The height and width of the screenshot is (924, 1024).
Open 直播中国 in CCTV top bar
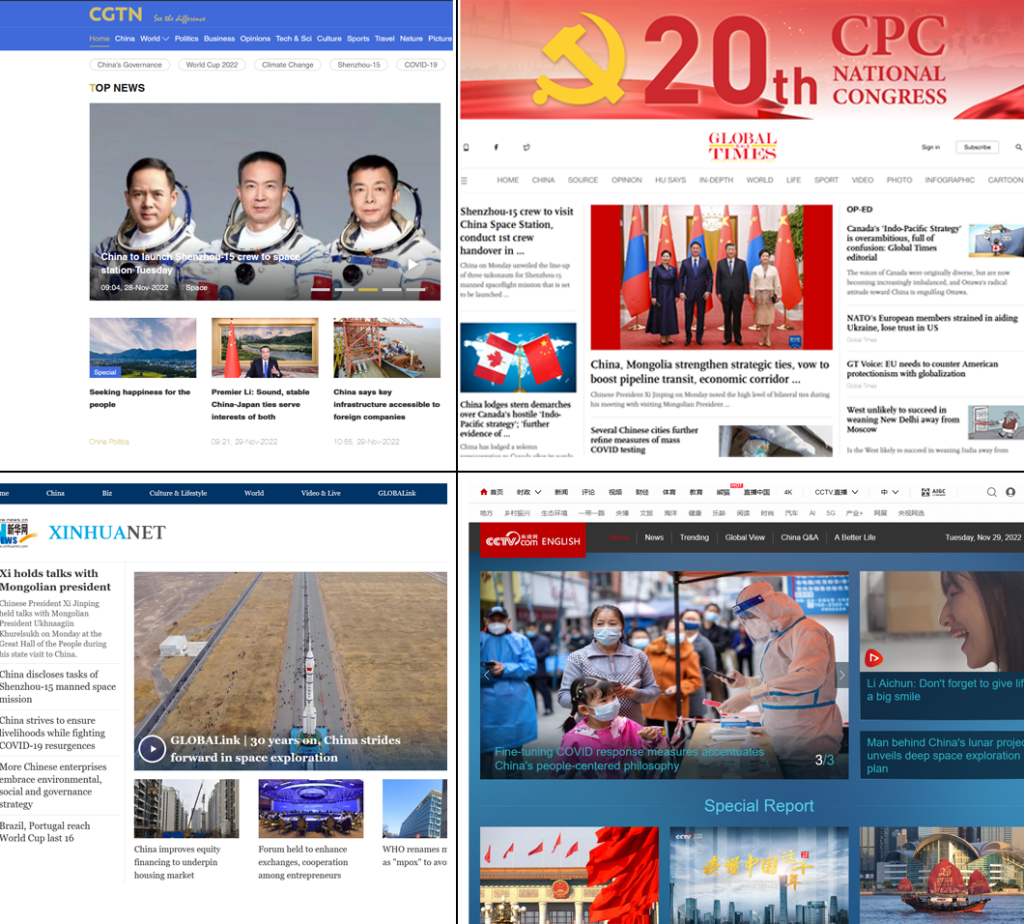point(756,492)
